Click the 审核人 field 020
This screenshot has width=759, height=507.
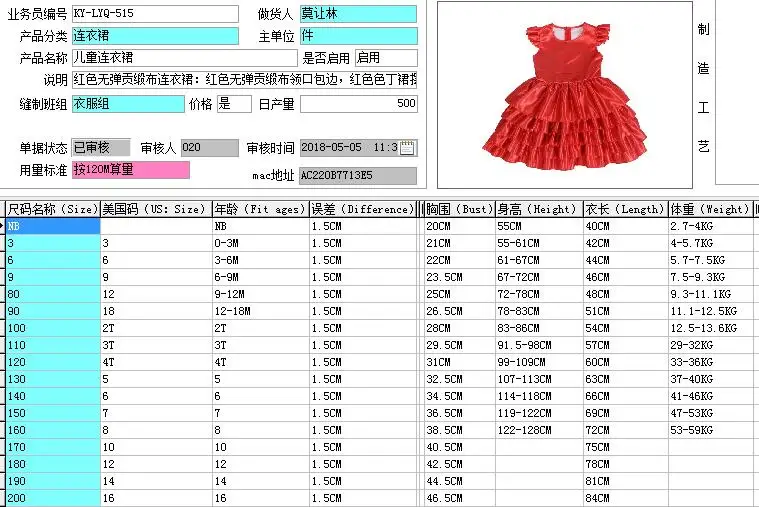pos(210,148)
